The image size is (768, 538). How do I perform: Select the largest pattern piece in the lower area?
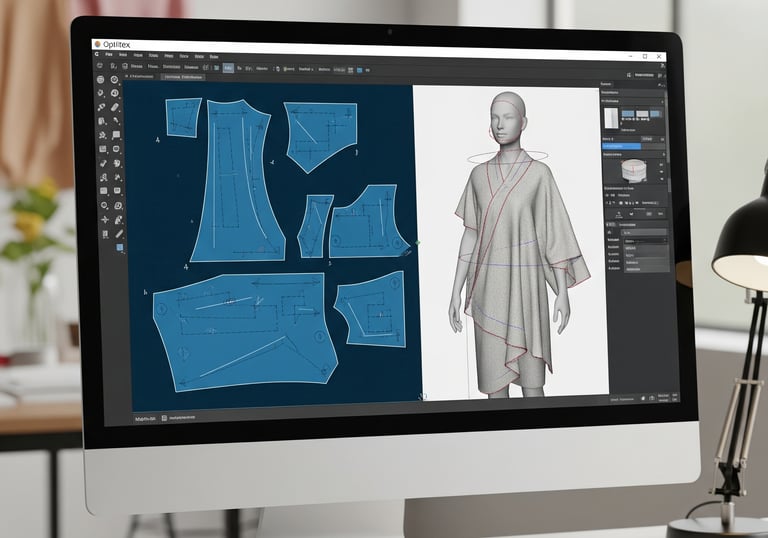pyautogui.click(x=245, y=332)
